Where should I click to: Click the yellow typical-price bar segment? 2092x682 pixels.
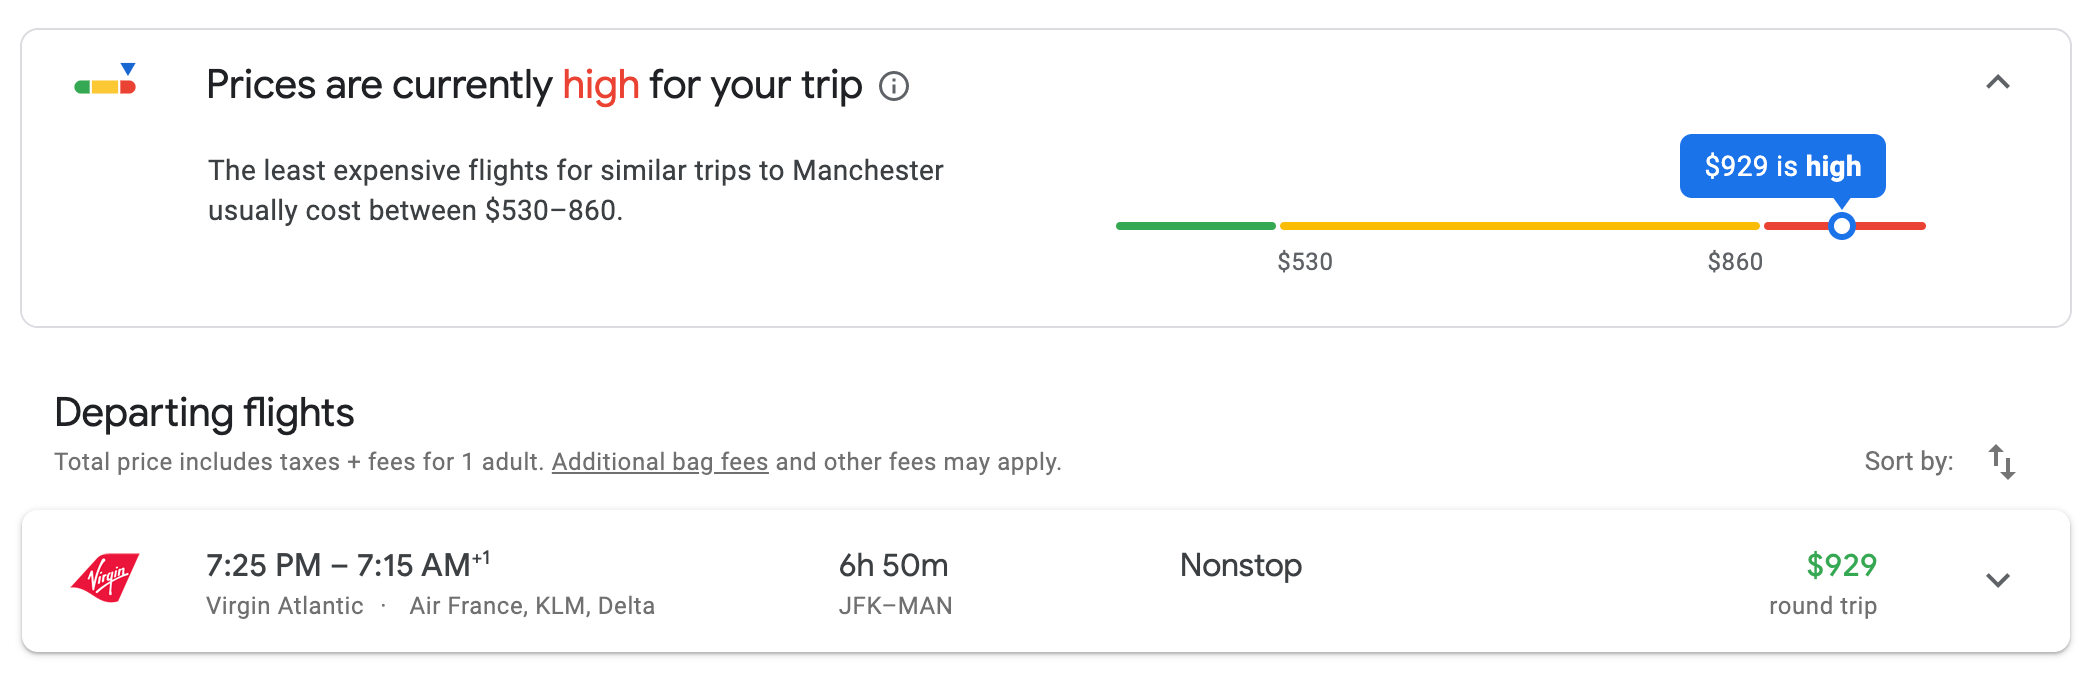tap(1518, 226)
